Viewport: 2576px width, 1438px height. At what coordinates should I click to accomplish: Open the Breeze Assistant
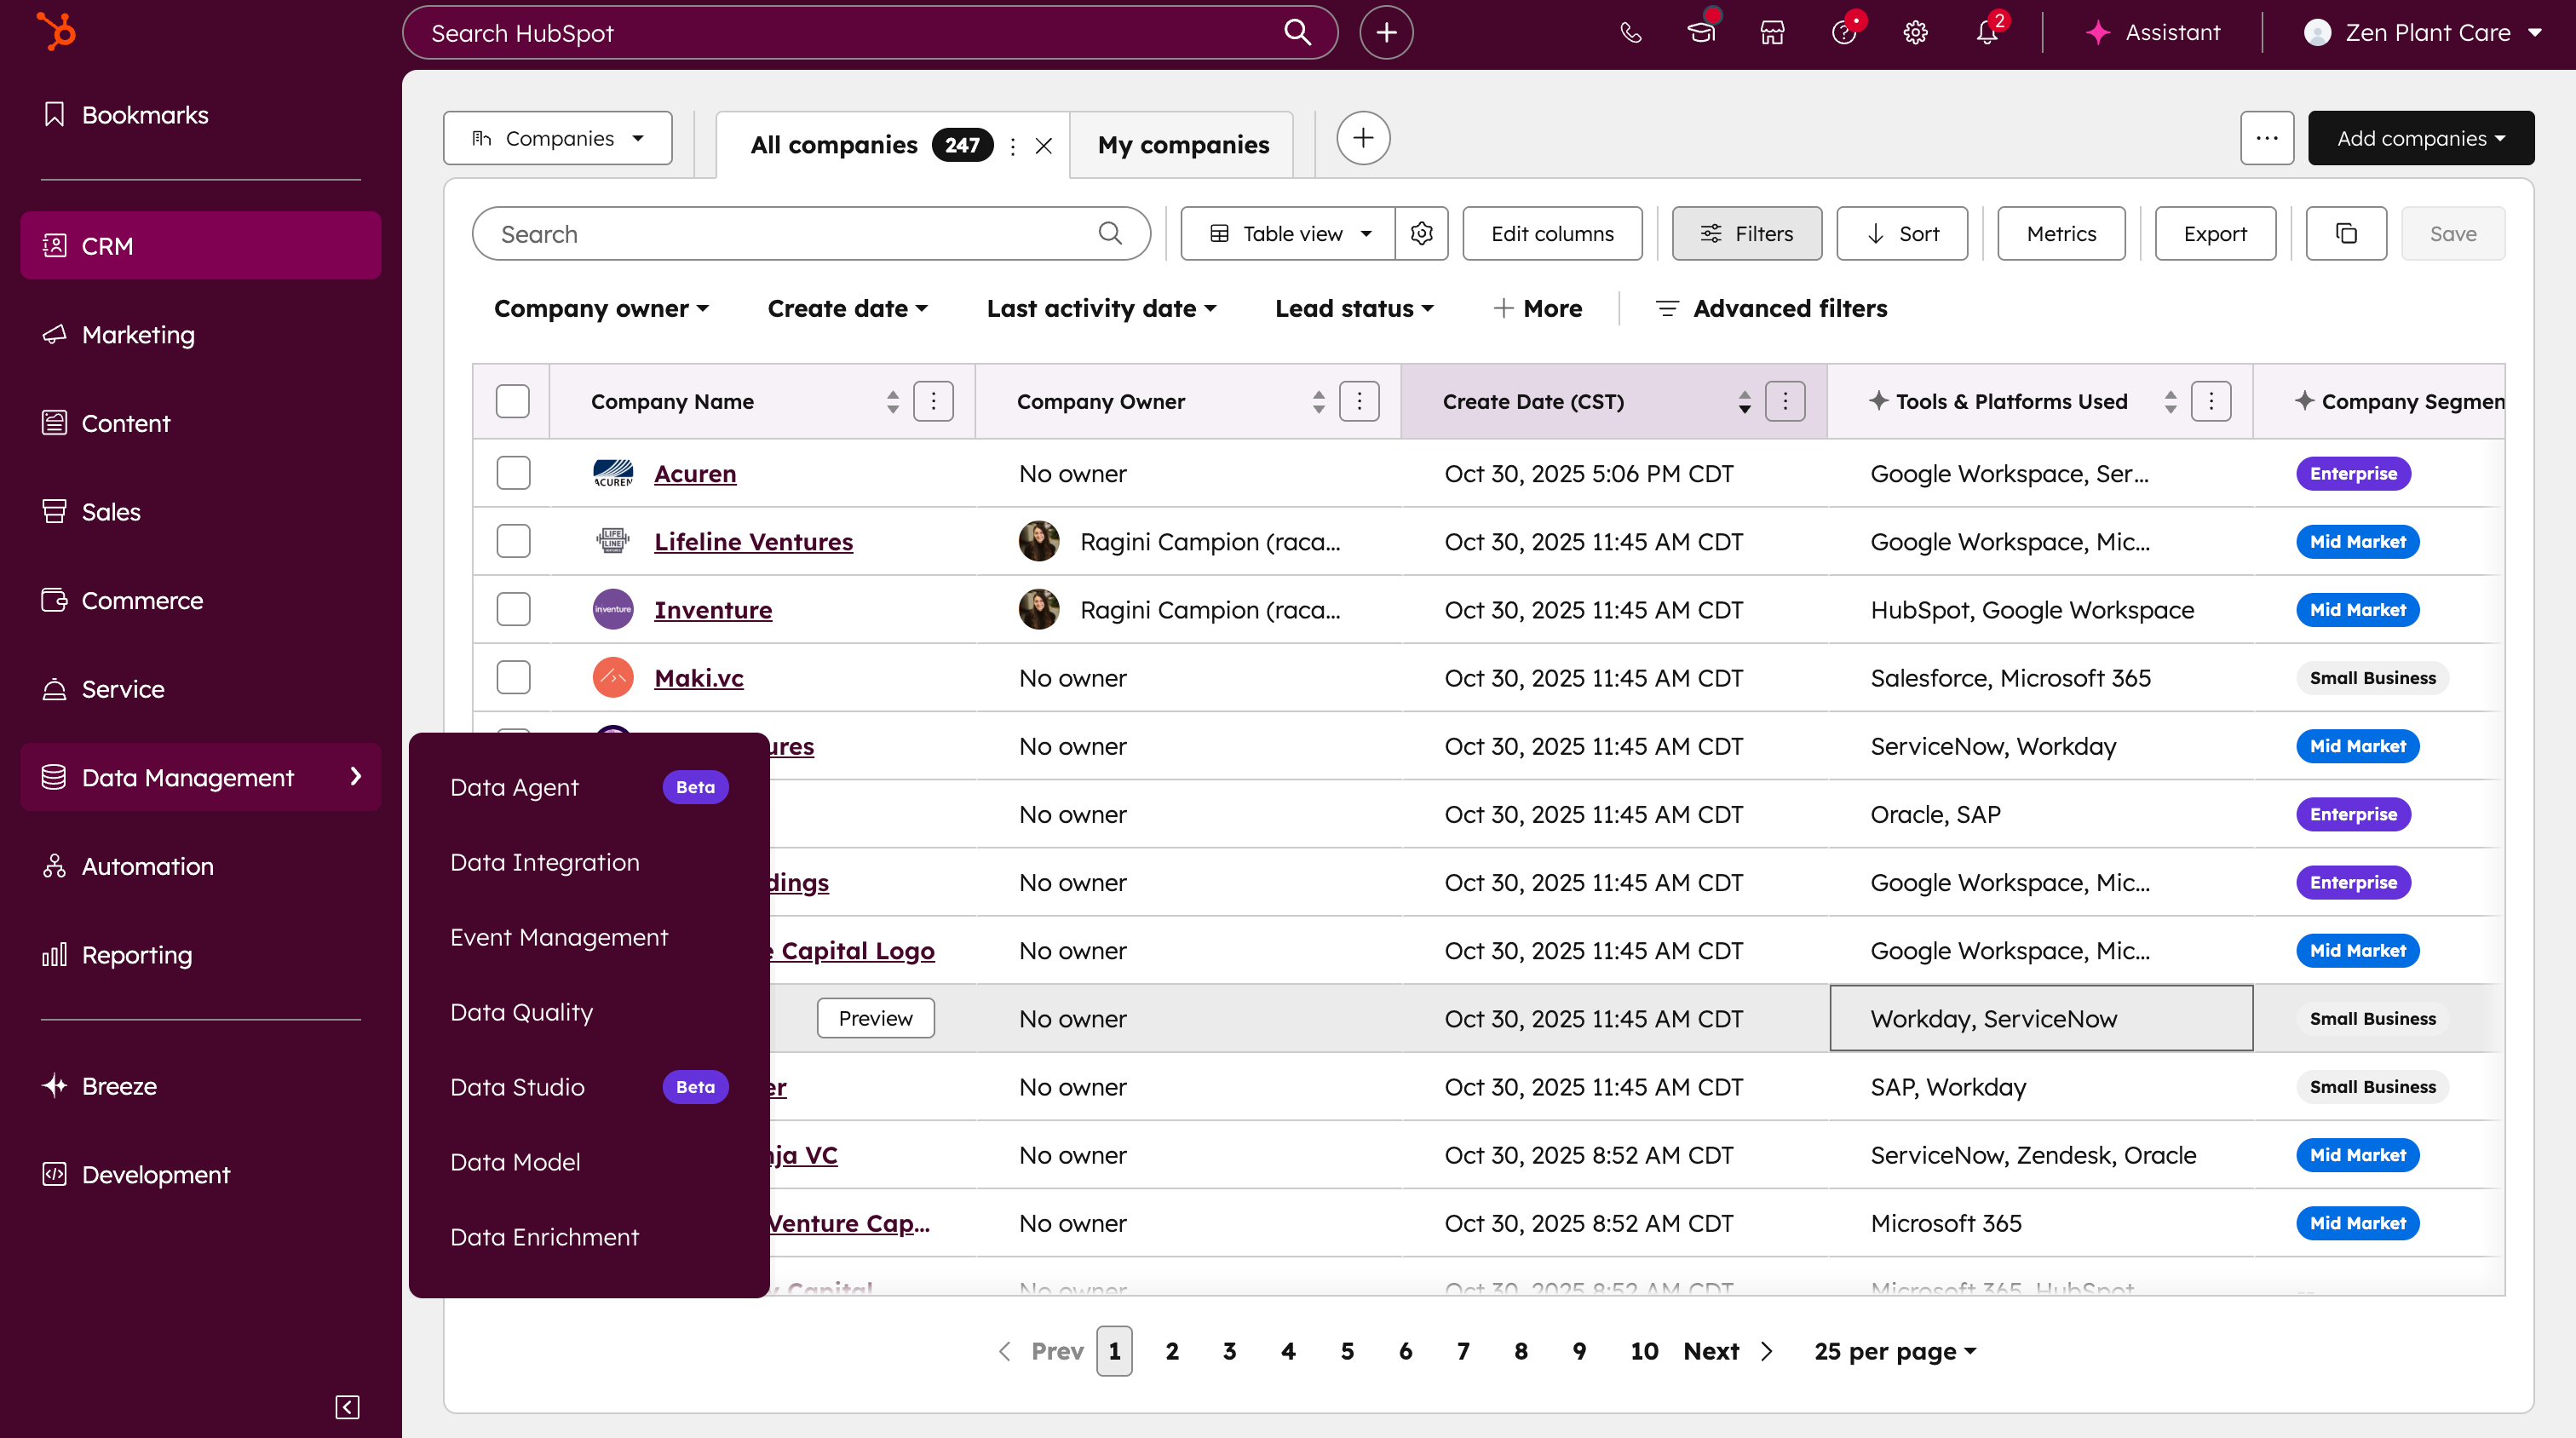tap(2153, 33)
